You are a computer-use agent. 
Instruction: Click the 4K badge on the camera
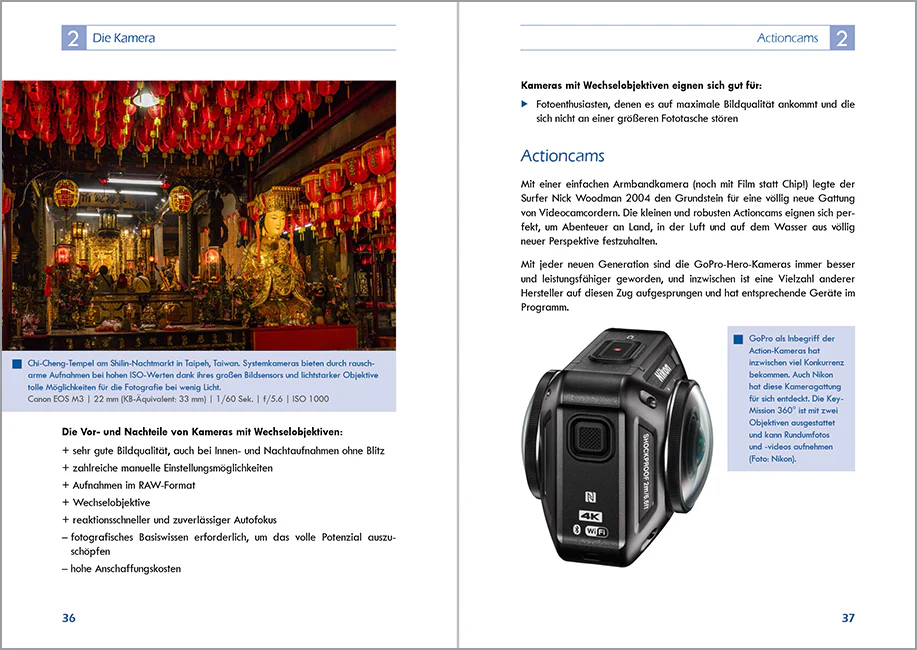[x=590, y=516]
